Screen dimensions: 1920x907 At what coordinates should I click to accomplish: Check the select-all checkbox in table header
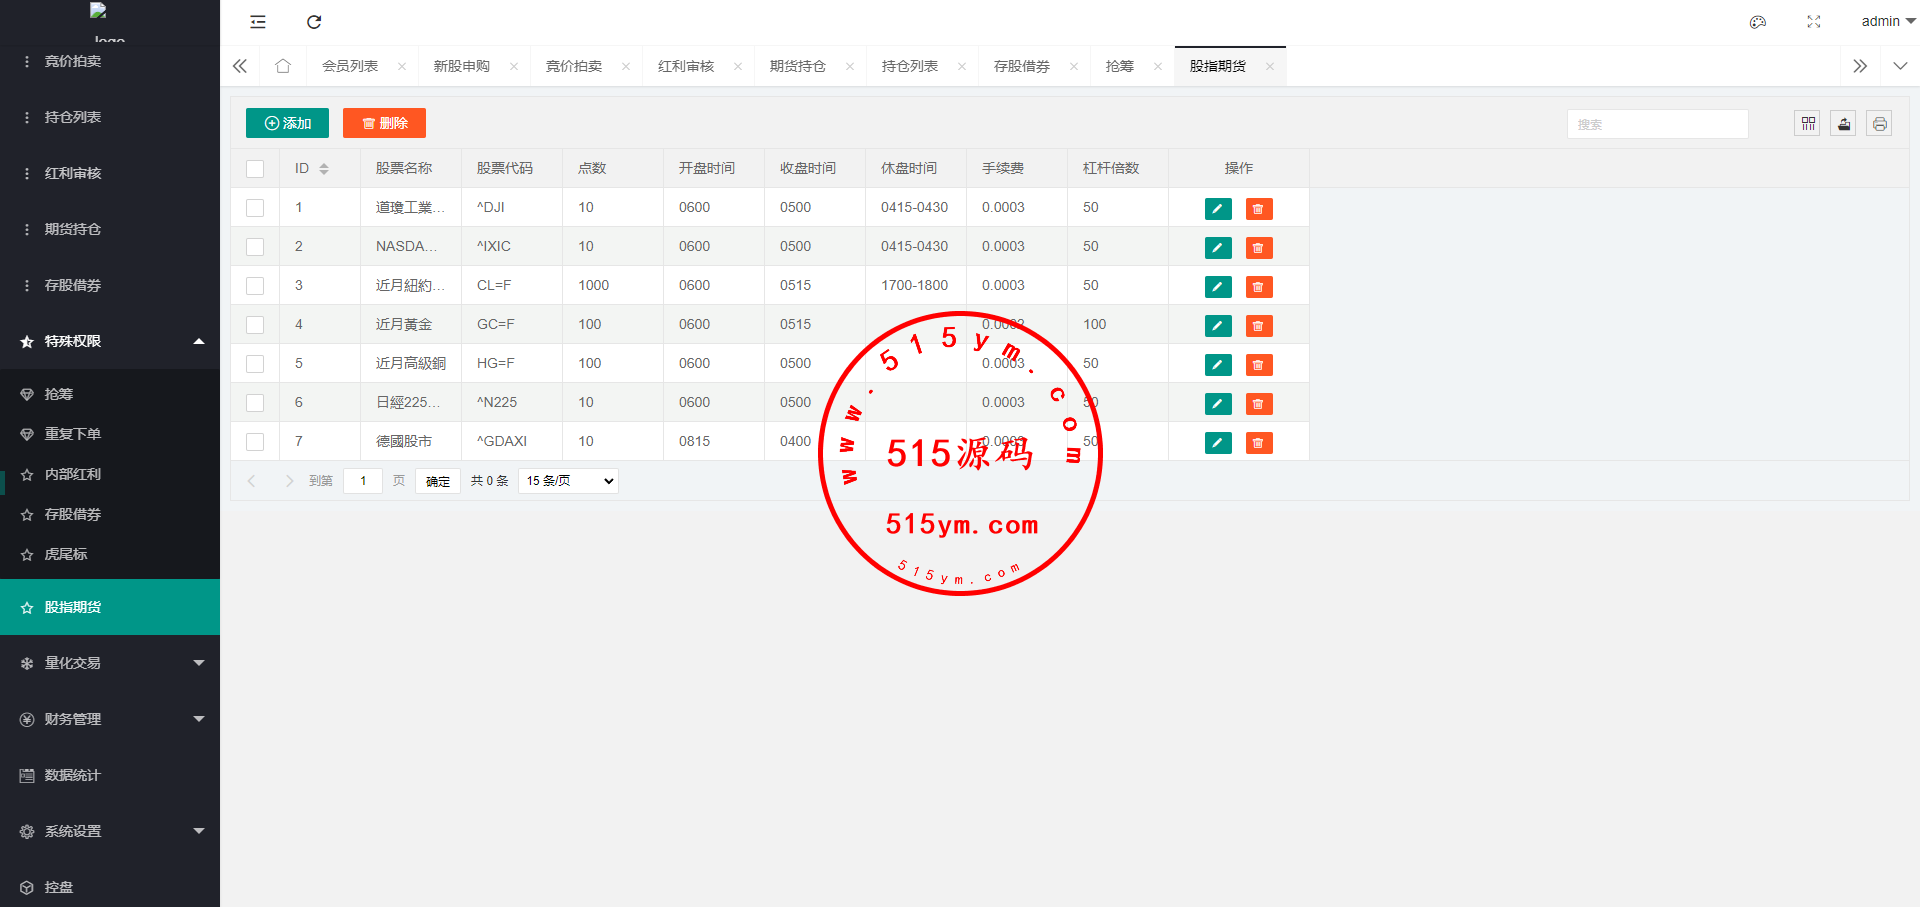[255, 169]
